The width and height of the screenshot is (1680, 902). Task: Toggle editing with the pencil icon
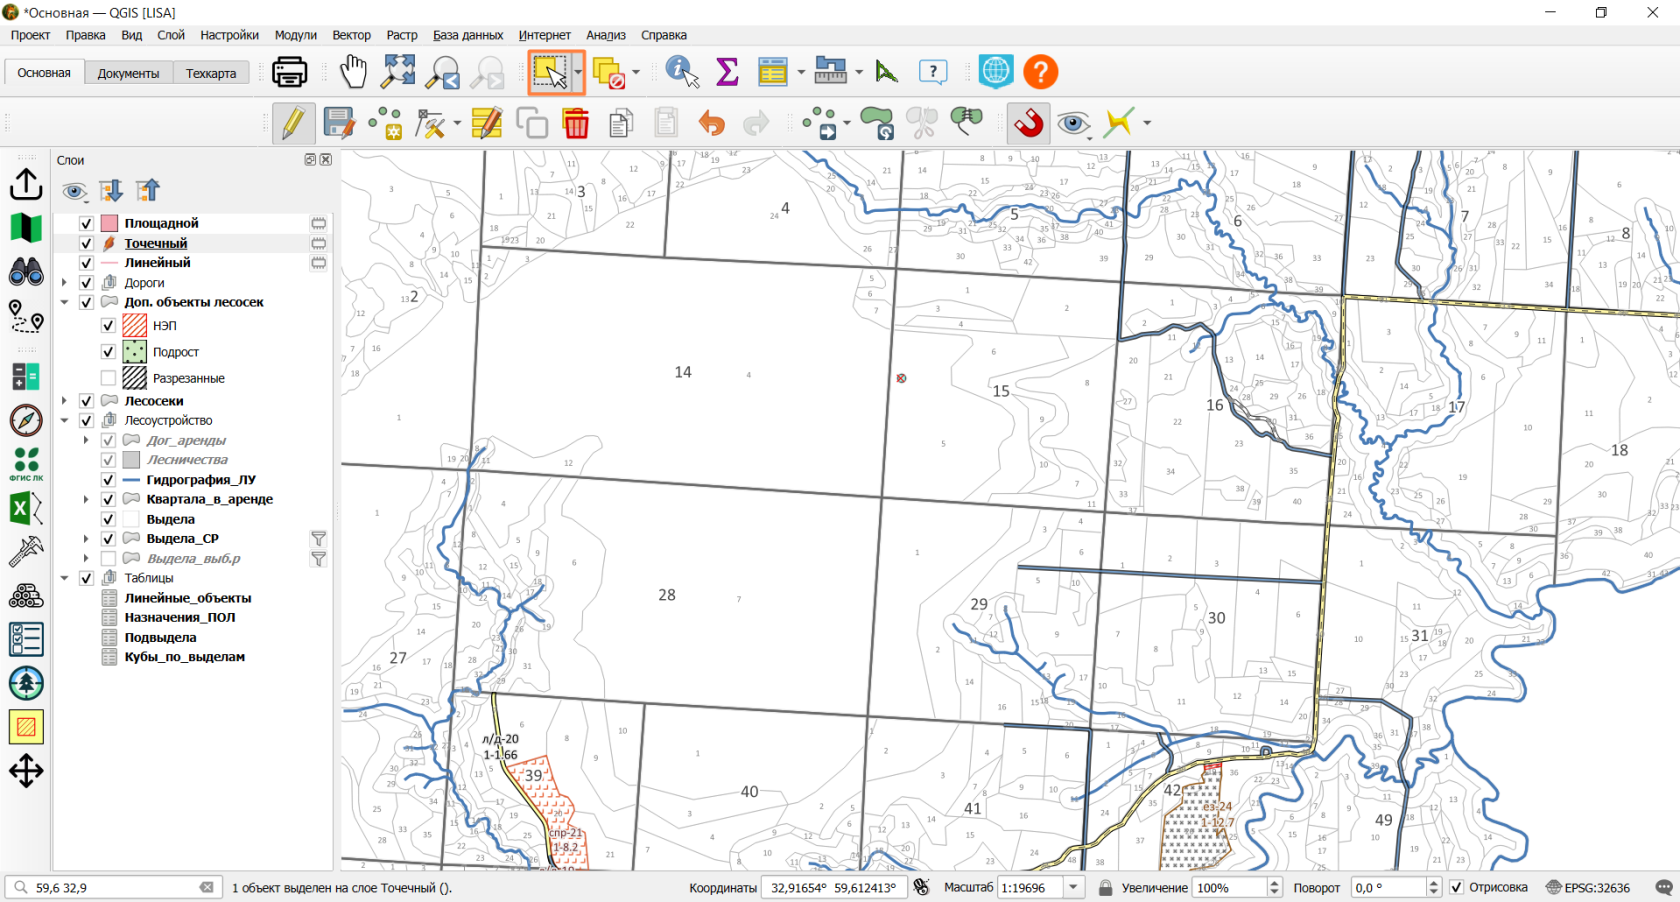(x=293, y=124)
